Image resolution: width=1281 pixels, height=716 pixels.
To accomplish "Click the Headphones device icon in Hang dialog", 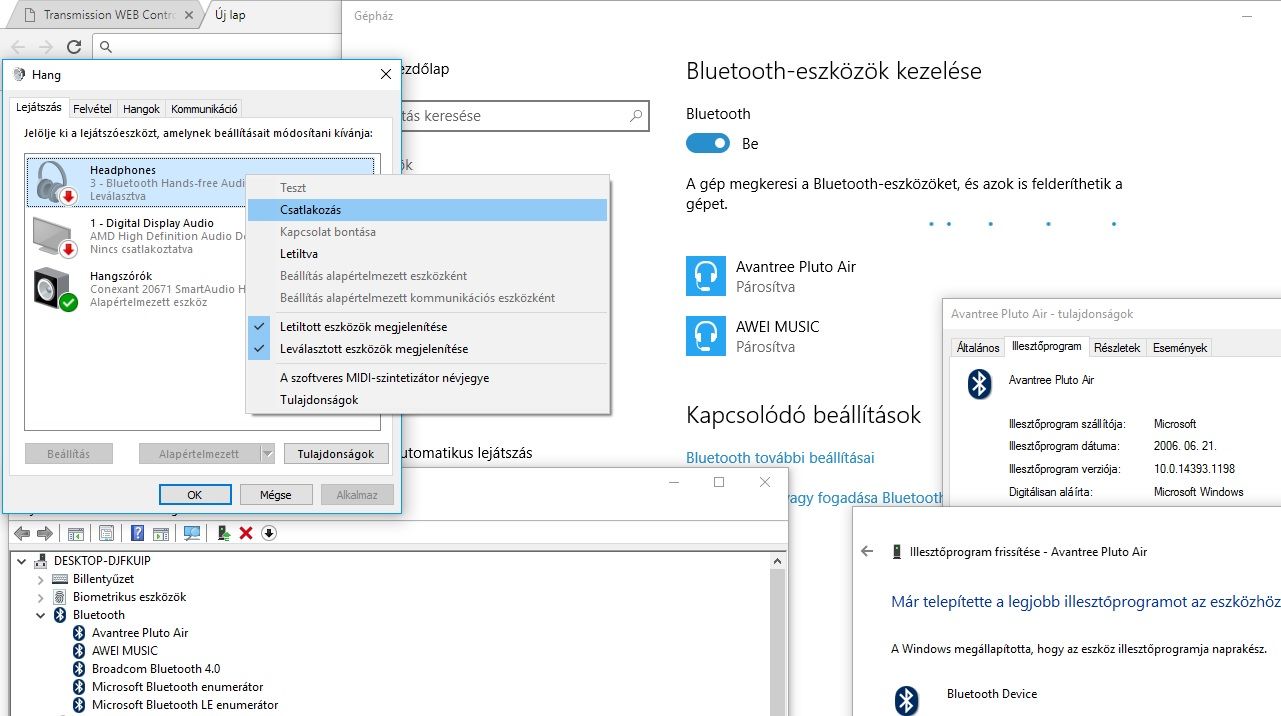I will (55, 182).
